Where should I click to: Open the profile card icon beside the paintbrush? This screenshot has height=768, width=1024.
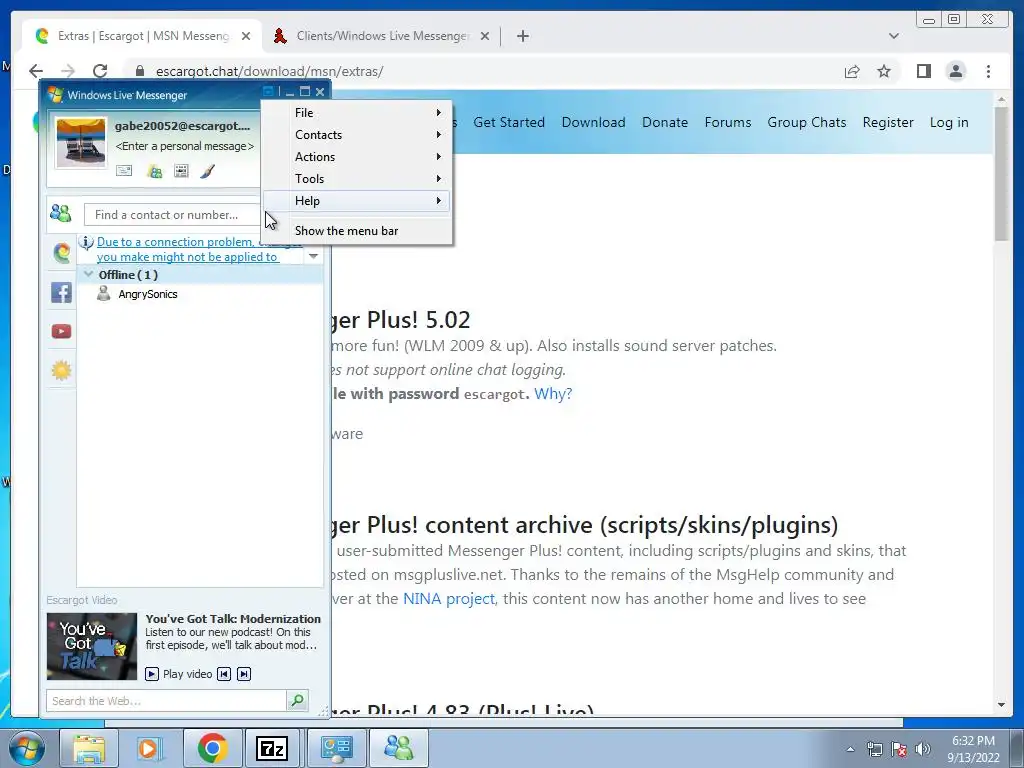181,171
